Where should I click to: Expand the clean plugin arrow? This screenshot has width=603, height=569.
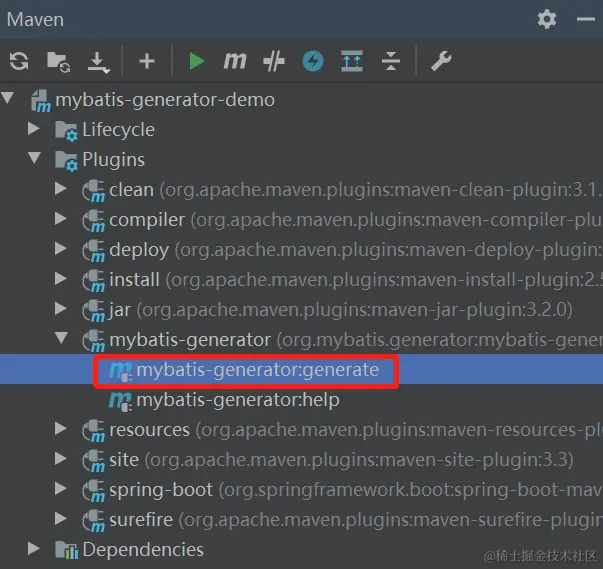tap(61, 188)
